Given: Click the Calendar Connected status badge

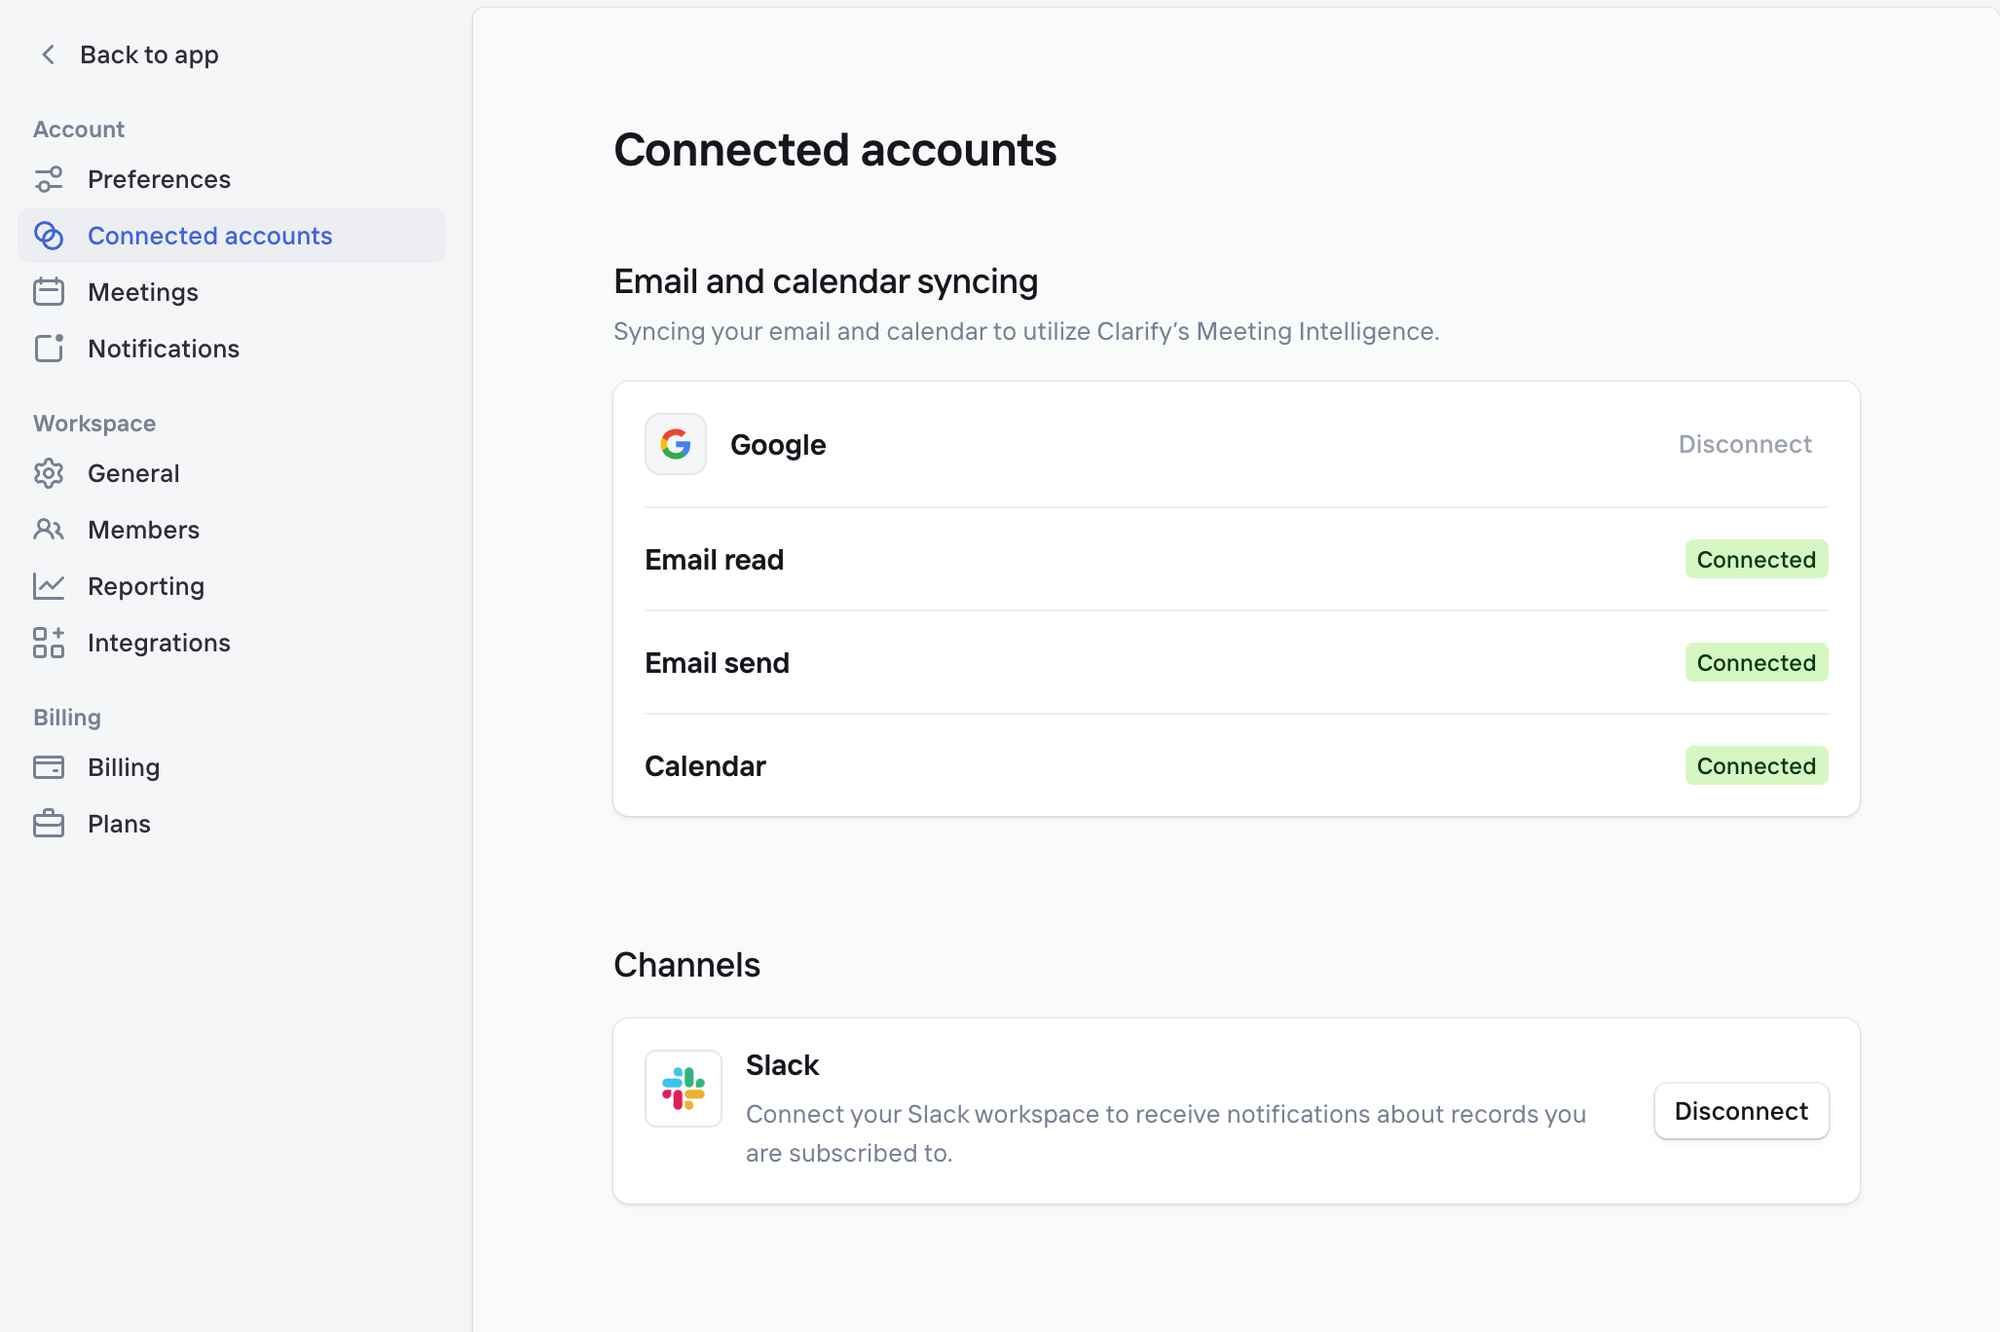Looking at the screenshot, I should [1755, 766].
